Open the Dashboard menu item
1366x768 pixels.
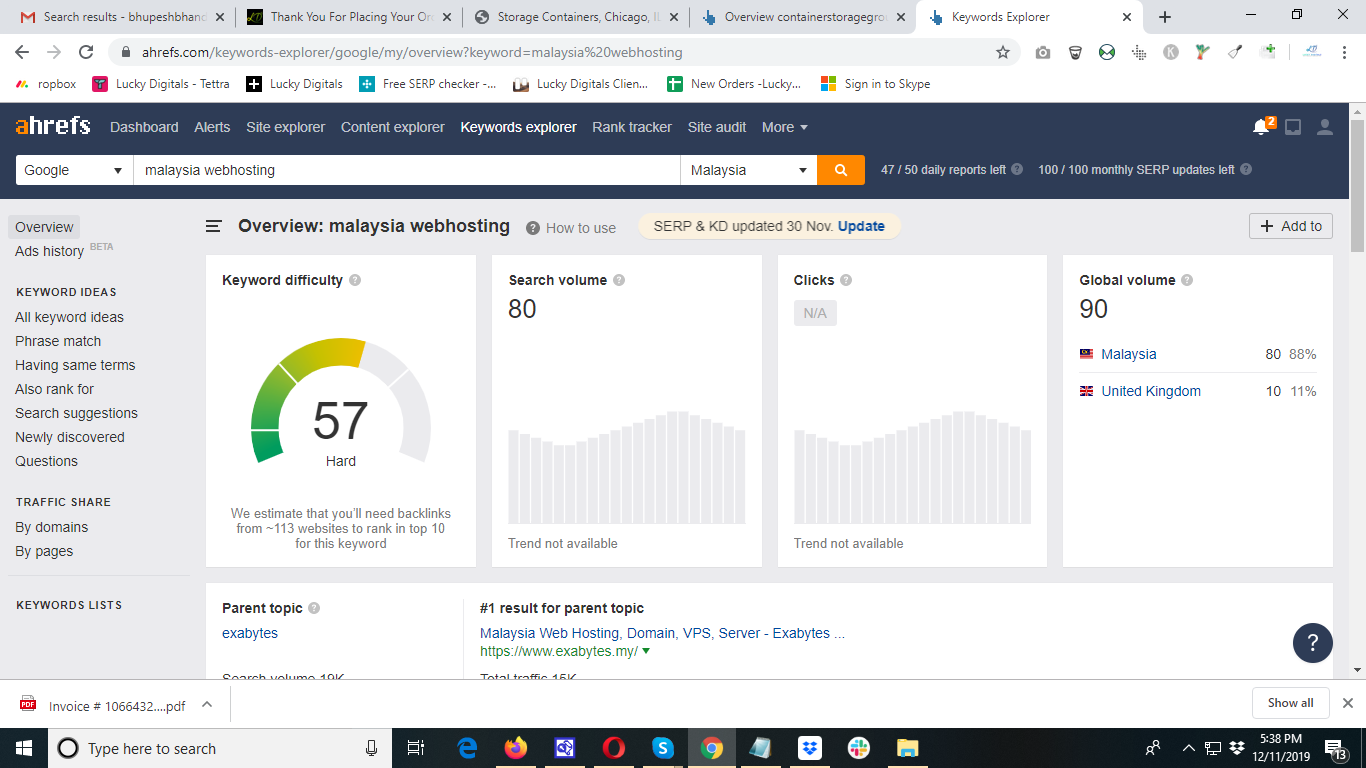click(144, 127)
